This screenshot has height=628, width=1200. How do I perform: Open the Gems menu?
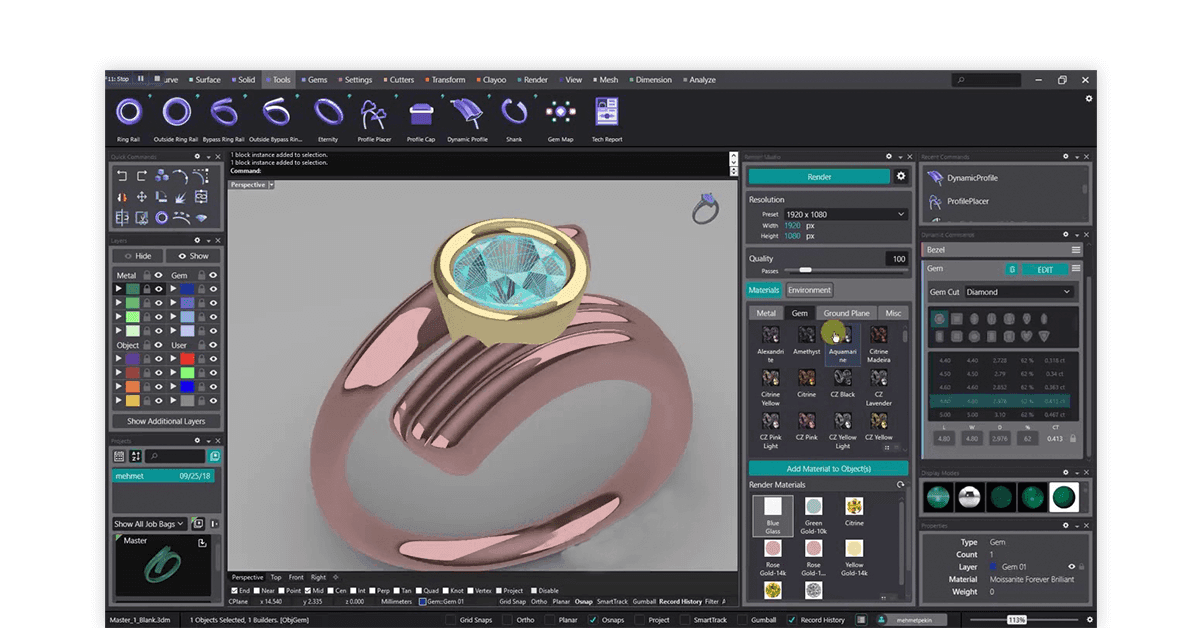click(316, 79)
